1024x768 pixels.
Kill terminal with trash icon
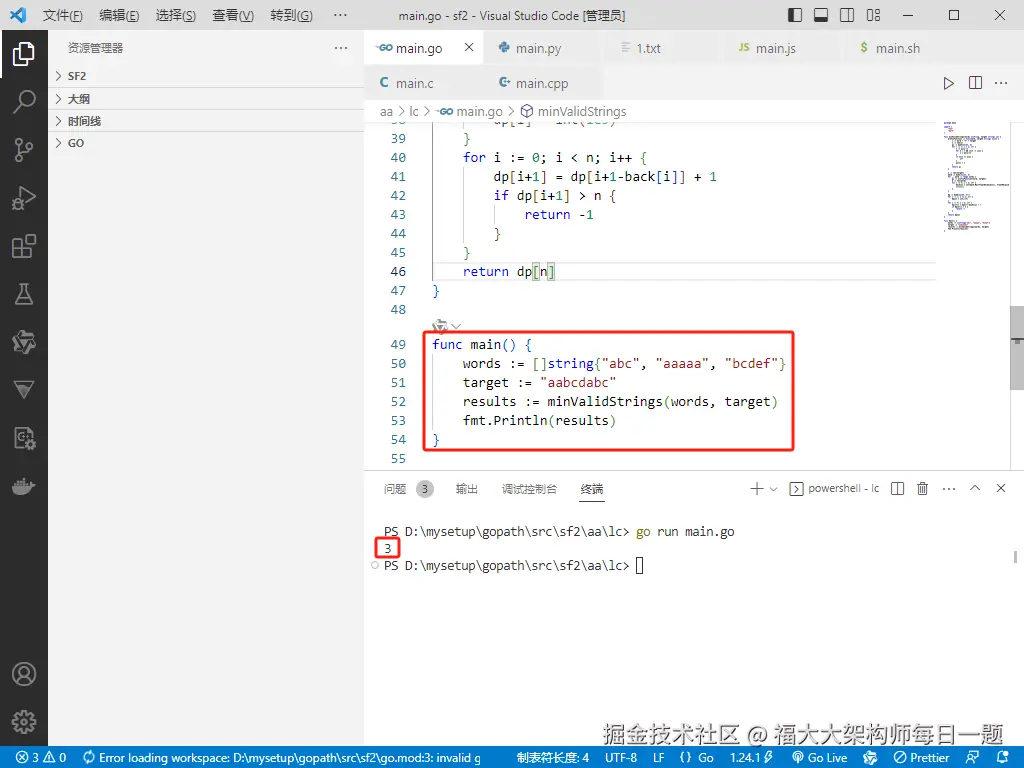pyautogui.click(x=922, y=488)
